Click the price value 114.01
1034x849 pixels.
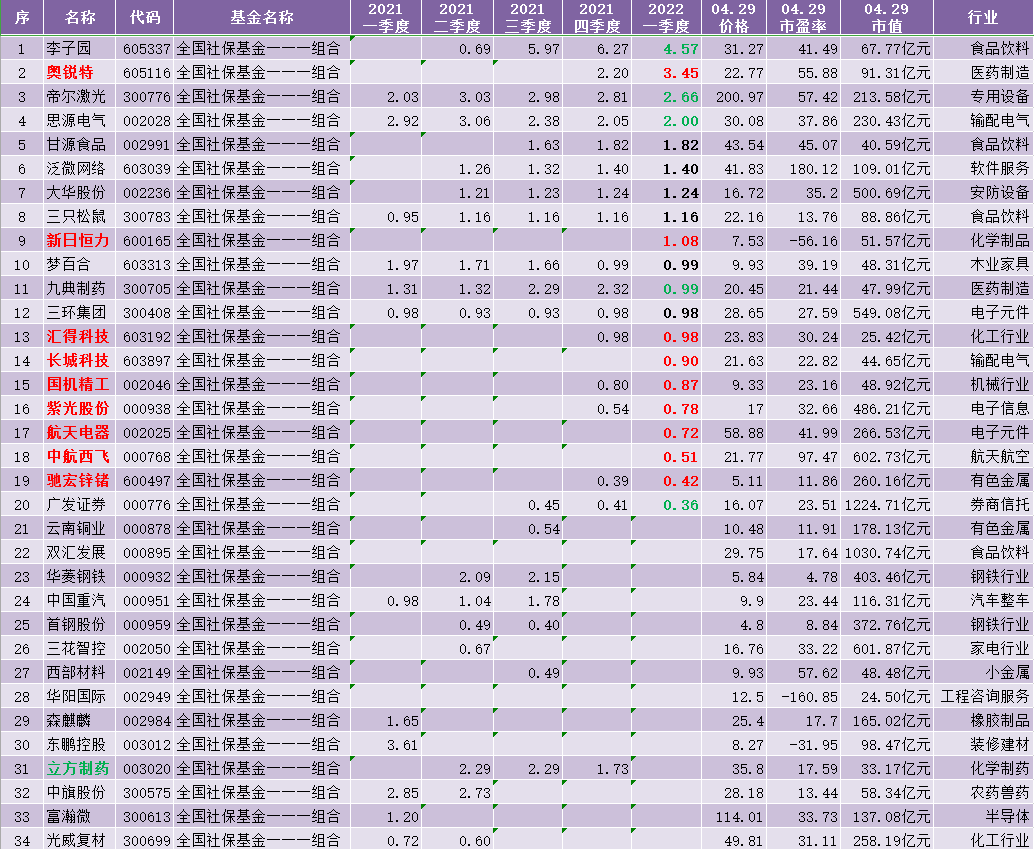pyautogui.click(x=740, y=817)
